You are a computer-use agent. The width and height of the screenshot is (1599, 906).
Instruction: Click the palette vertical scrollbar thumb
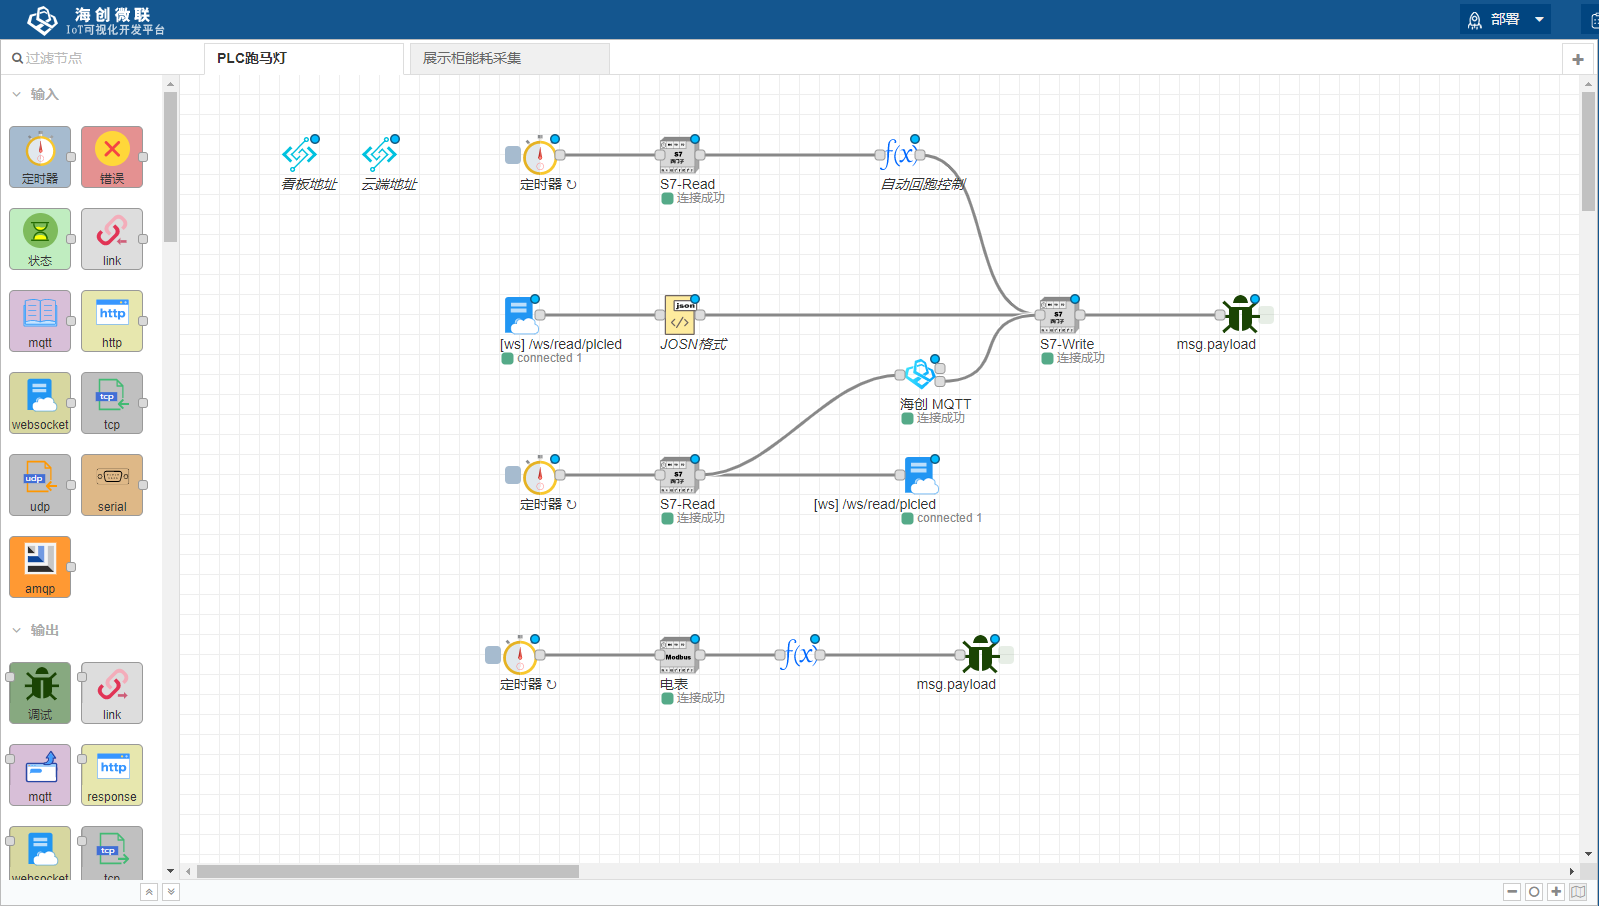(171, 167)
